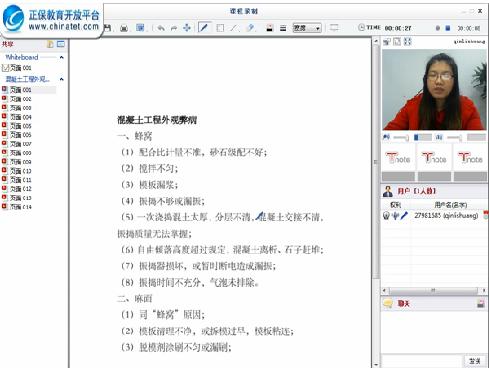Collapse the Whiteboard section
This screenshot has width=489, height=368.
62,57
